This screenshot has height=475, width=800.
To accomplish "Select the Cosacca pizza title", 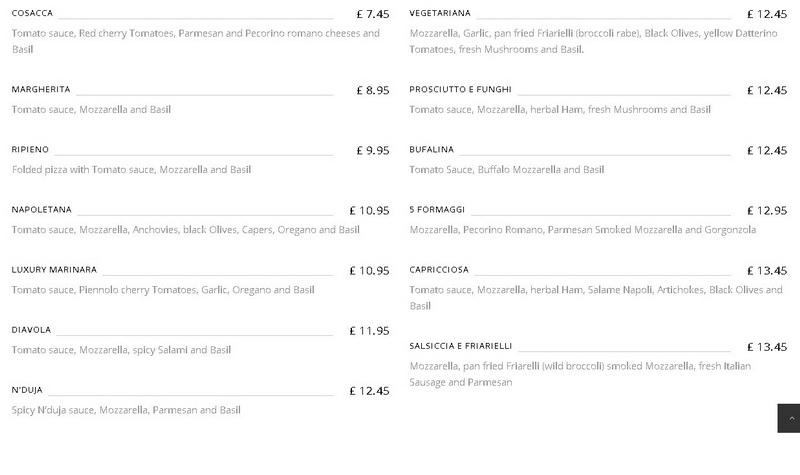I will pyautogui.click(x=32, y=13).
